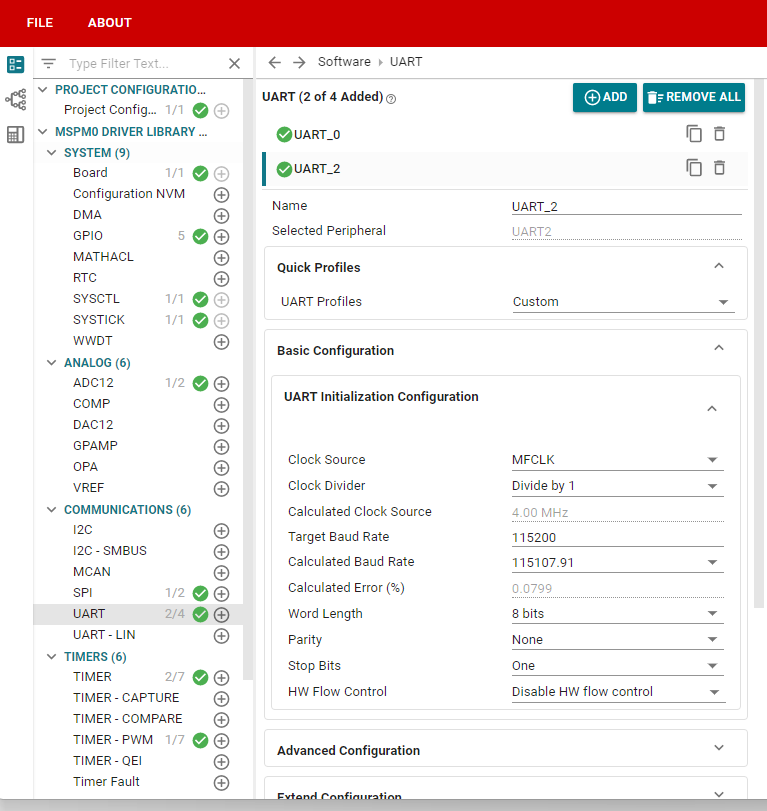Add a UART - LIN module
This screenshot has height=811, width=767.
click(221, 636)
